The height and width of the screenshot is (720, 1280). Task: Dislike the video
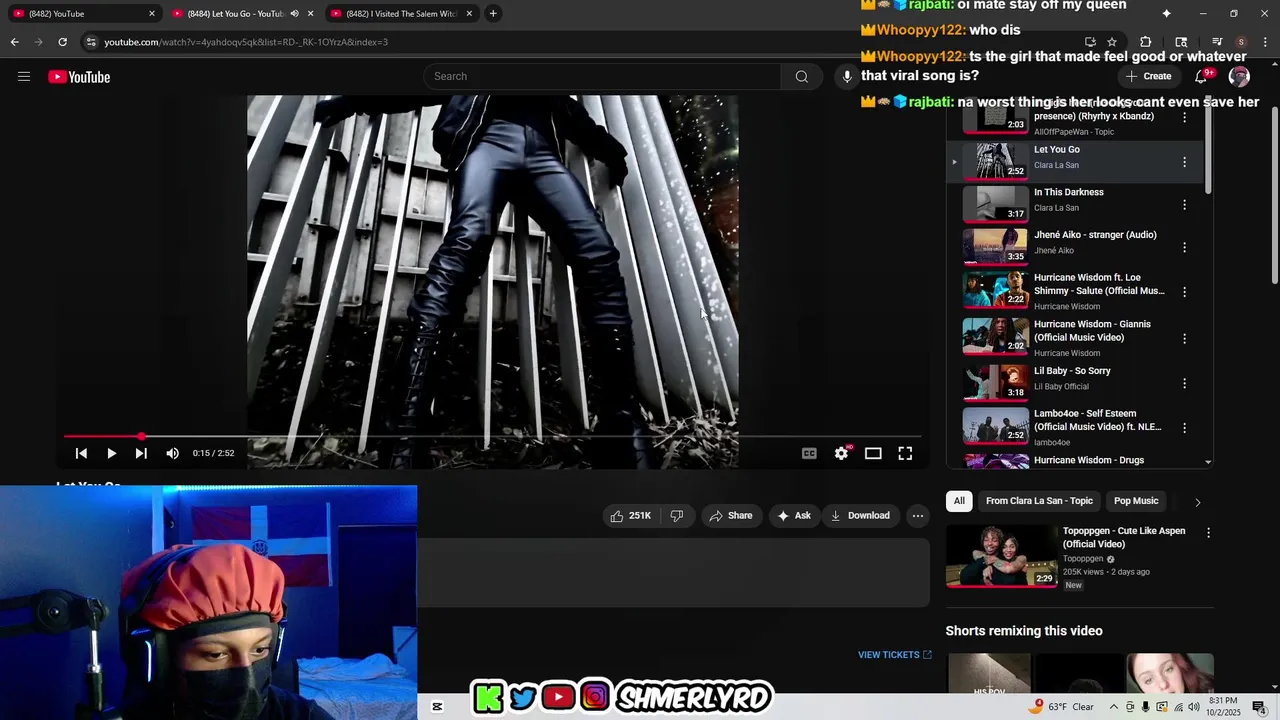676,516
